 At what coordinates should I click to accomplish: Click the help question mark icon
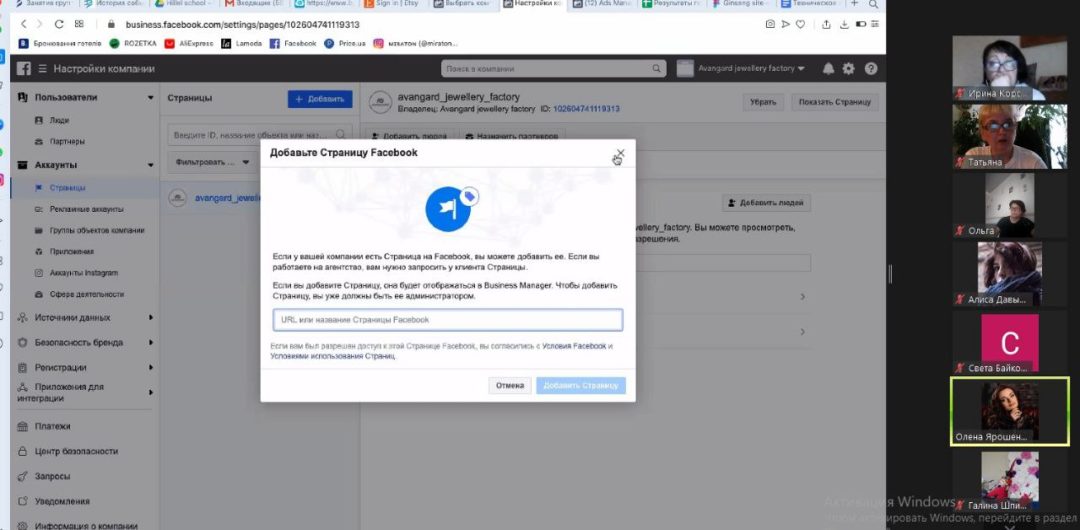tap(871, 69)
